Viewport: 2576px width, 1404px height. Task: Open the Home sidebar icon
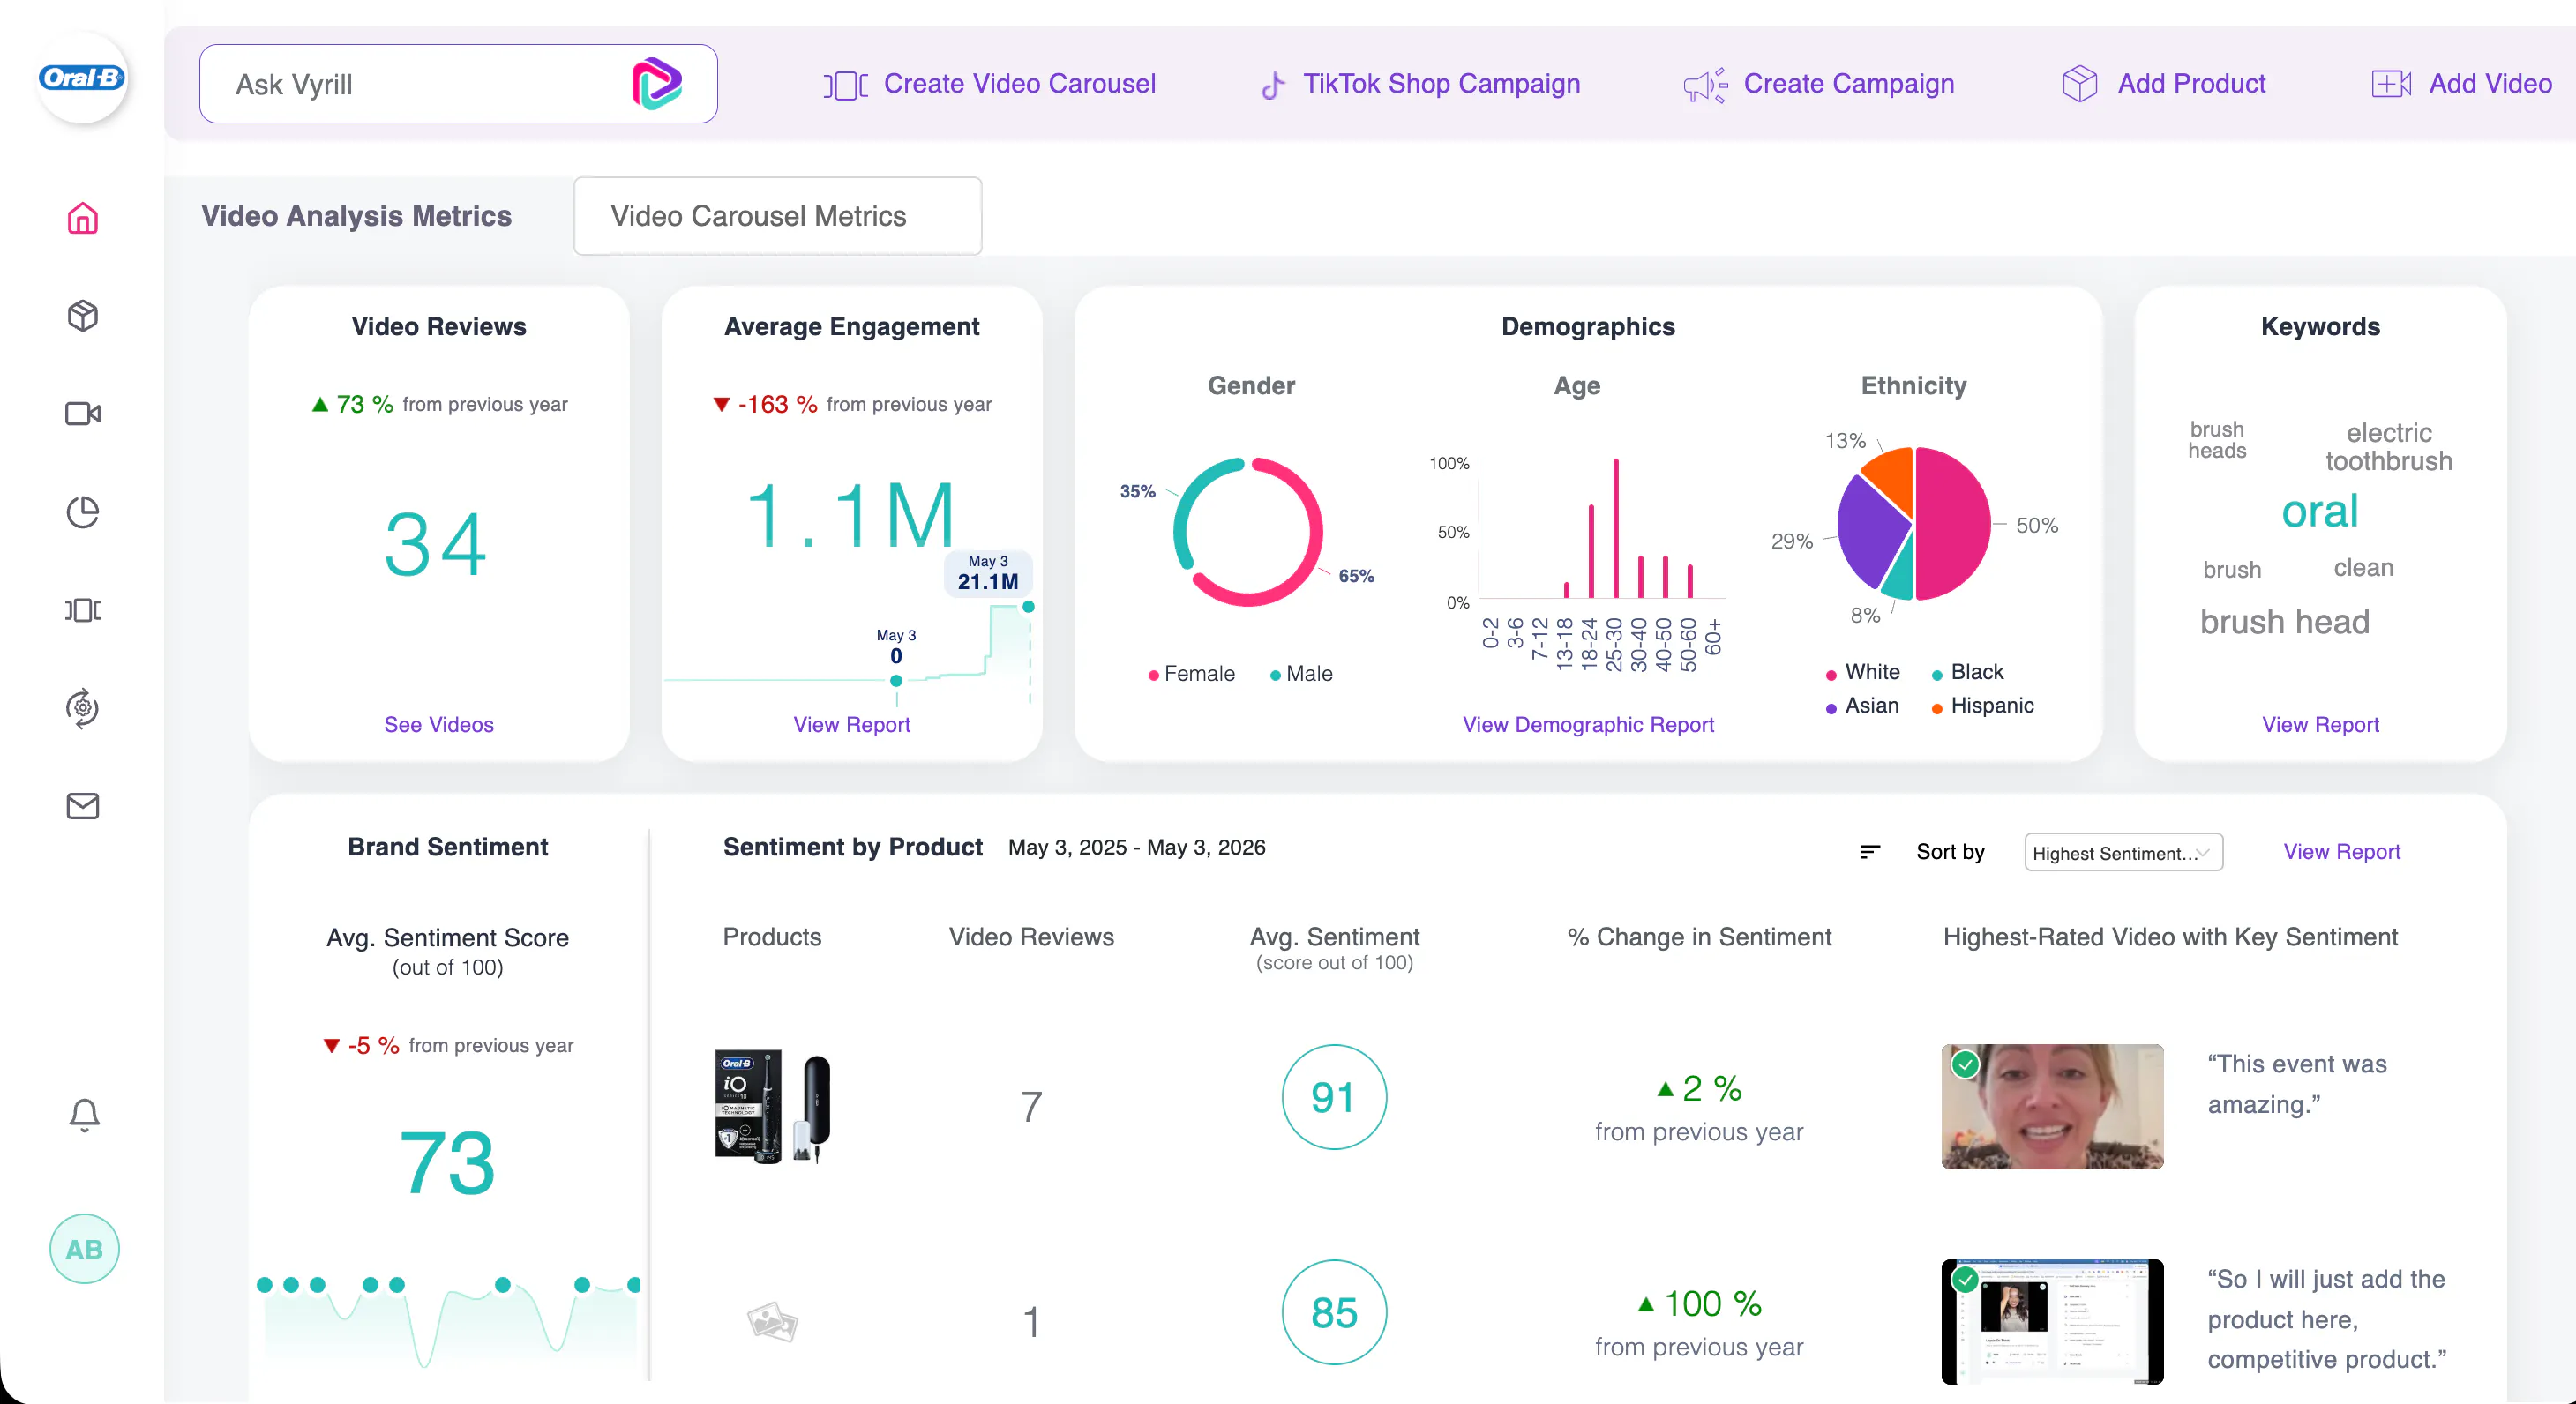[x=82, y=218]
